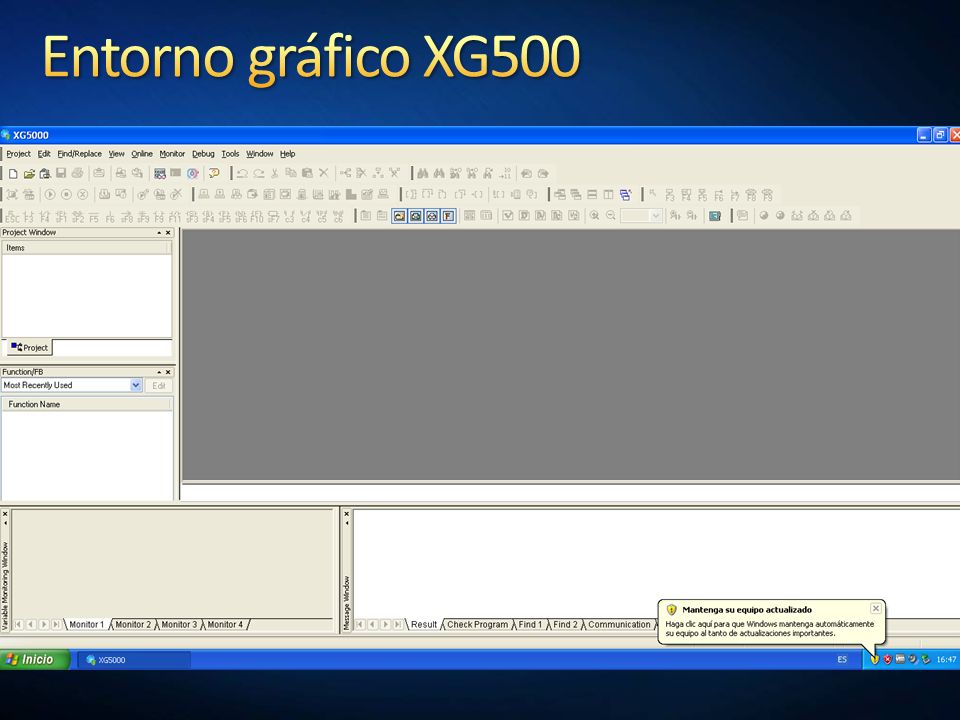Collapse the Function/FB panel with its arrow
Viewport: 960px width, 720px height.
point(159,372)
